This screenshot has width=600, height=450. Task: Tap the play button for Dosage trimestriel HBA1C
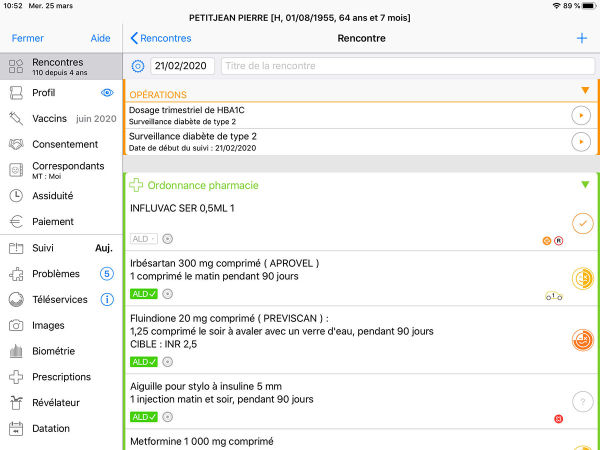(581, 115)
